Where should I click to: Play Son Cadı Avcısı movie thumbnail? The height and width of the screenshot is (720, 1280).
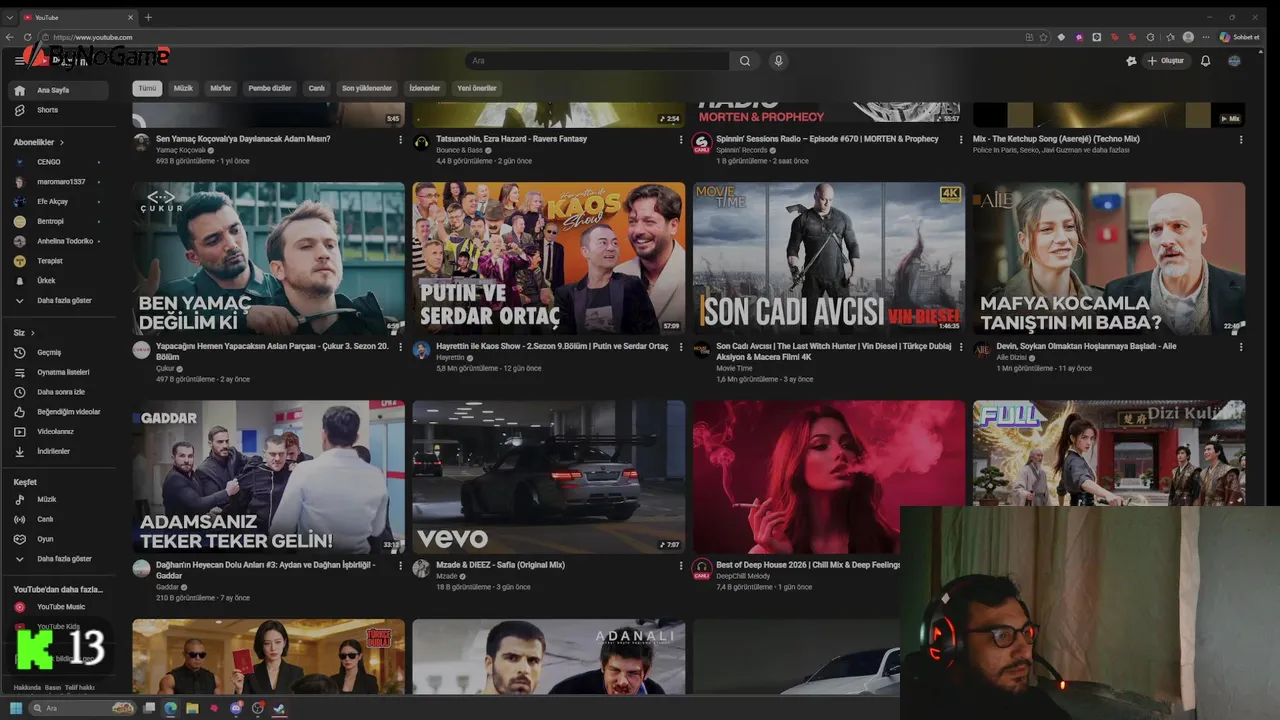pos(829,258)
